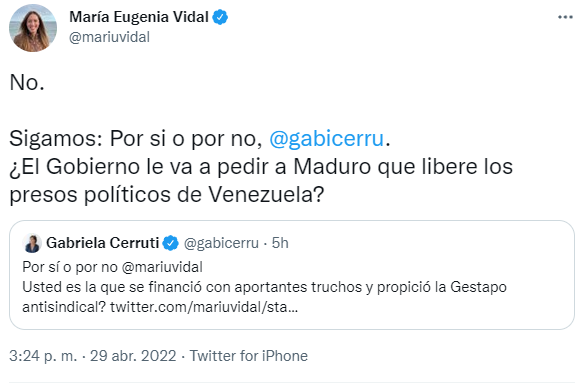The width and height of the screenshot is (584, 386).
Task: Open the quoted tweet card body text
Action: coord(264,287)
